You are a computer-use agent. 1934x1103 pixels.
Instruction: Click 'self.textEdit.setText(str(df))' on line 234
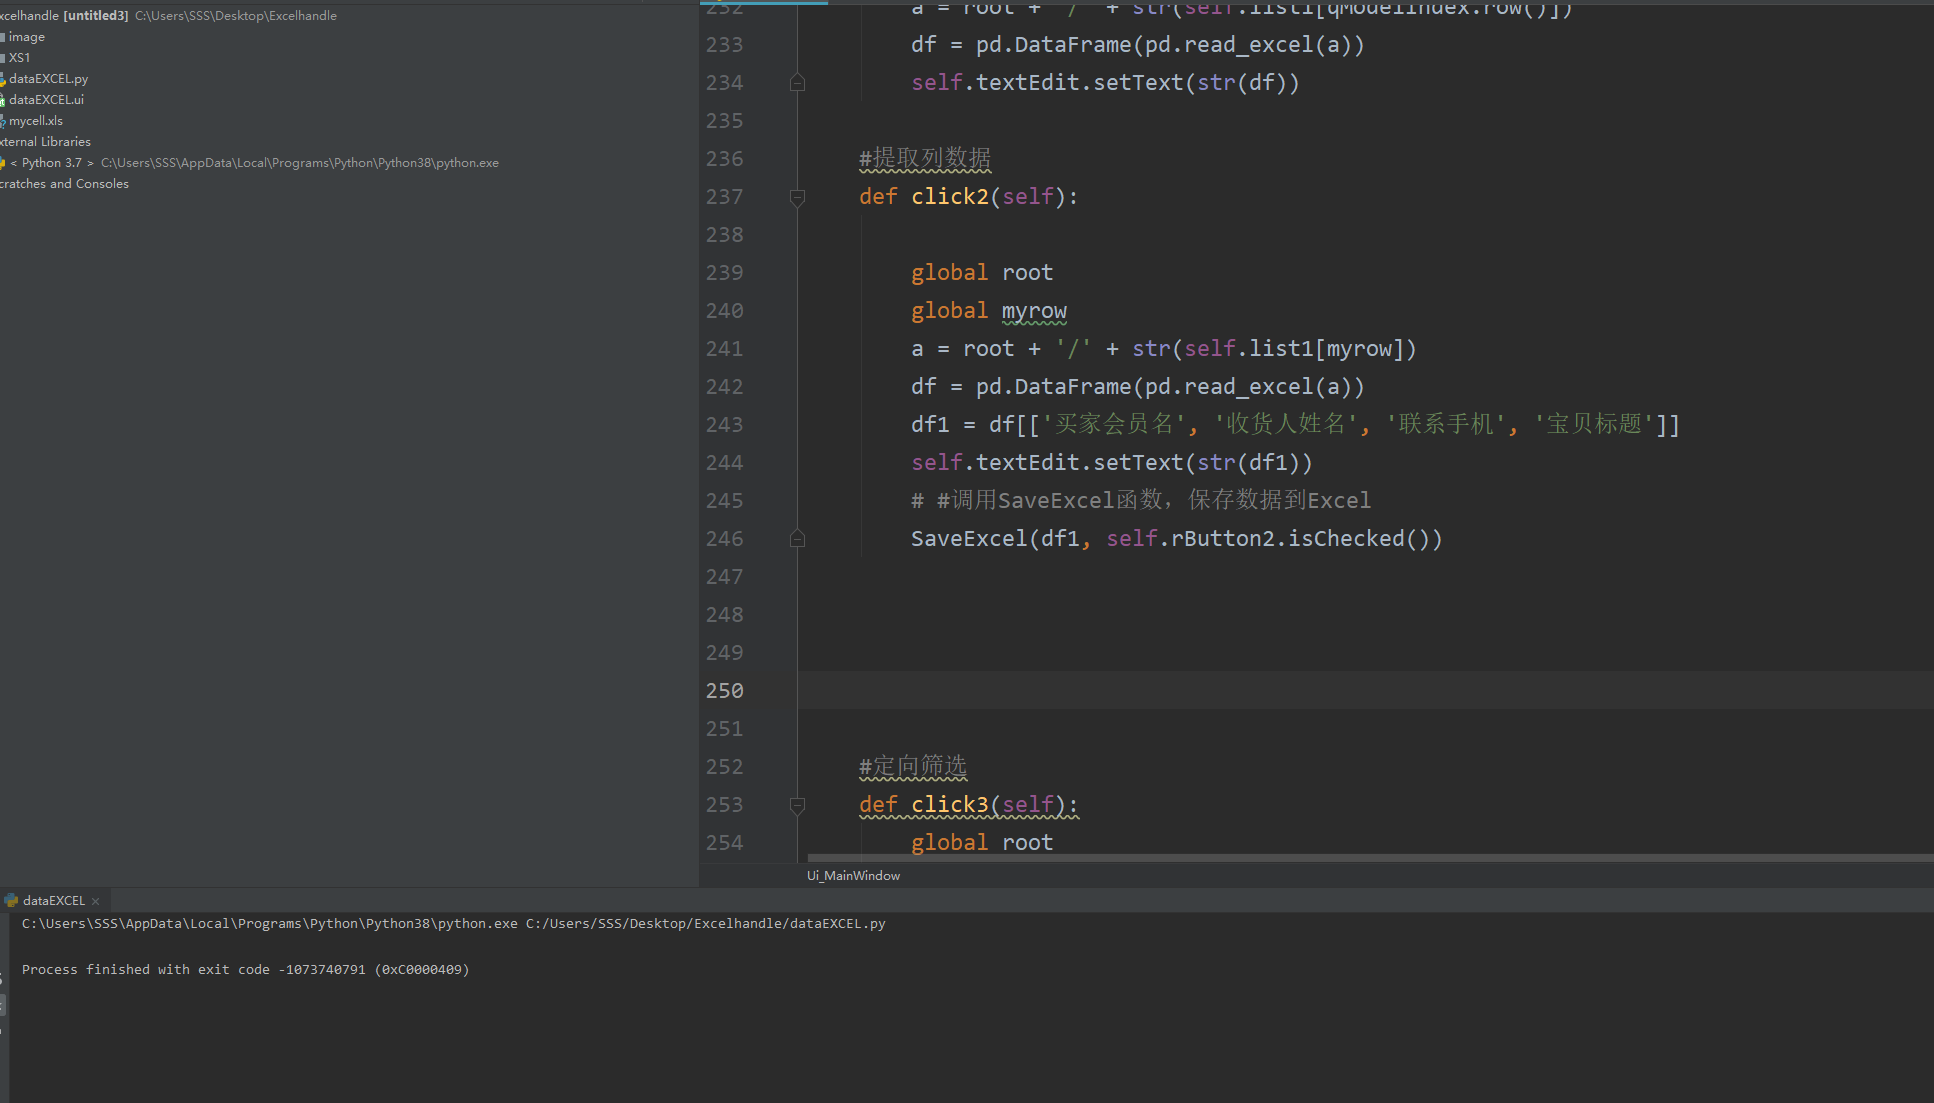(1105, 83)
